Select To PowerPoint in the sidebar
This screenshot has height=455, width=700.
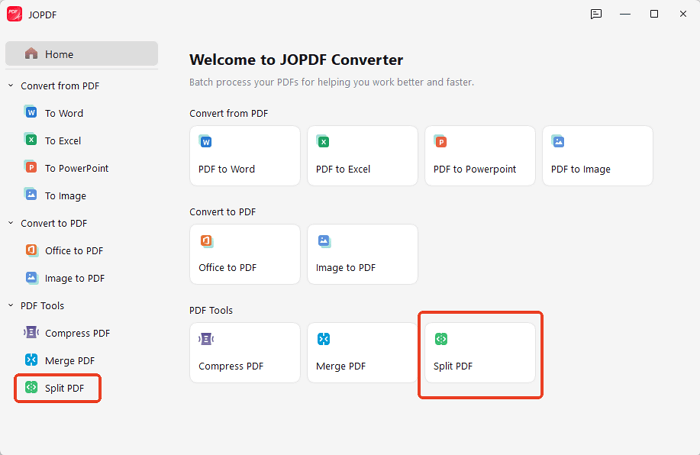pyautogui.click(x=77, y=168)
